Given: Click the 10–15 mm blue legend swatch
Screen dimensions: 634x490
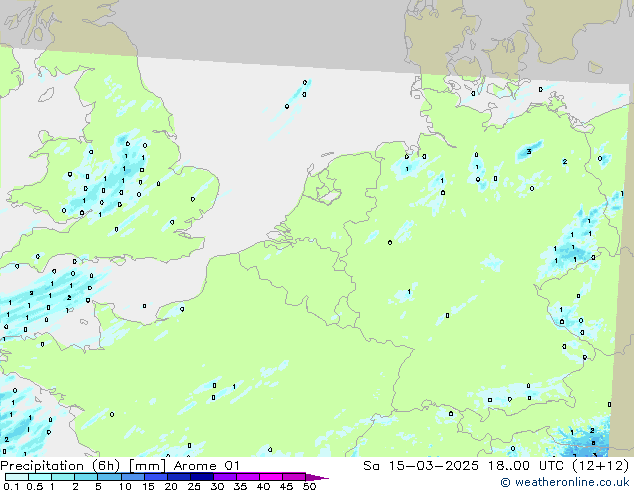Looking at the screenshot, I should (133, 477).
